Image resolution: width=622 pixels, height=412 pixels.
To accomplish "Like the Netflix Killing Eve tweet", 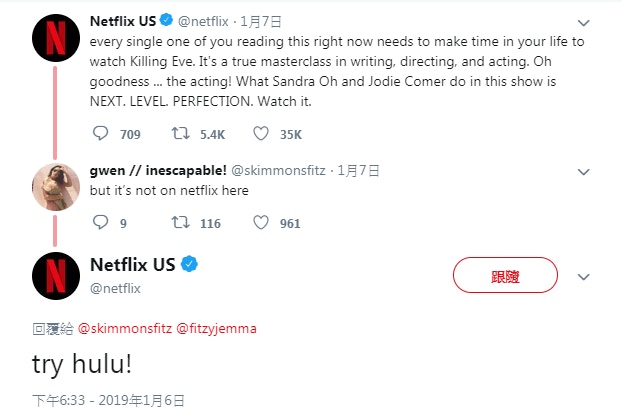I will click(261, 133).
